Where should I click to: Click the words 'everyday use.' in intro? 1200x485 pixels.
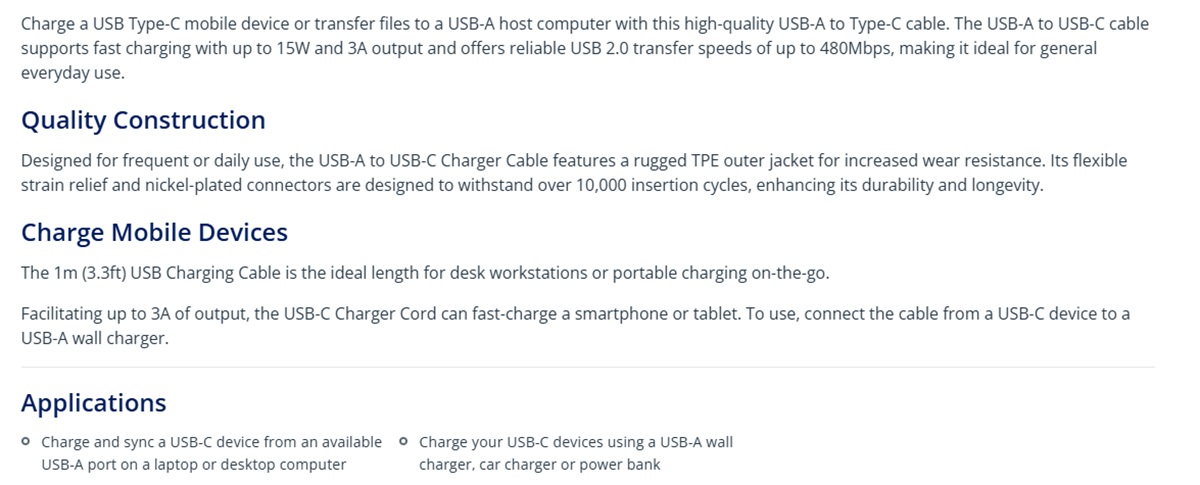point(73,73)
